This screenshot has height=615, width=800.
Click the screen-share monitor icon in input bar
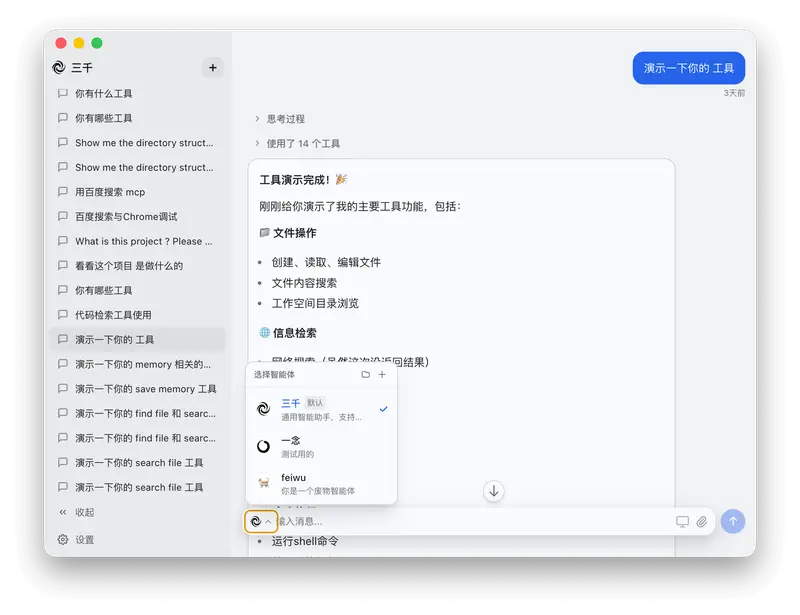[x=681, y=521]
